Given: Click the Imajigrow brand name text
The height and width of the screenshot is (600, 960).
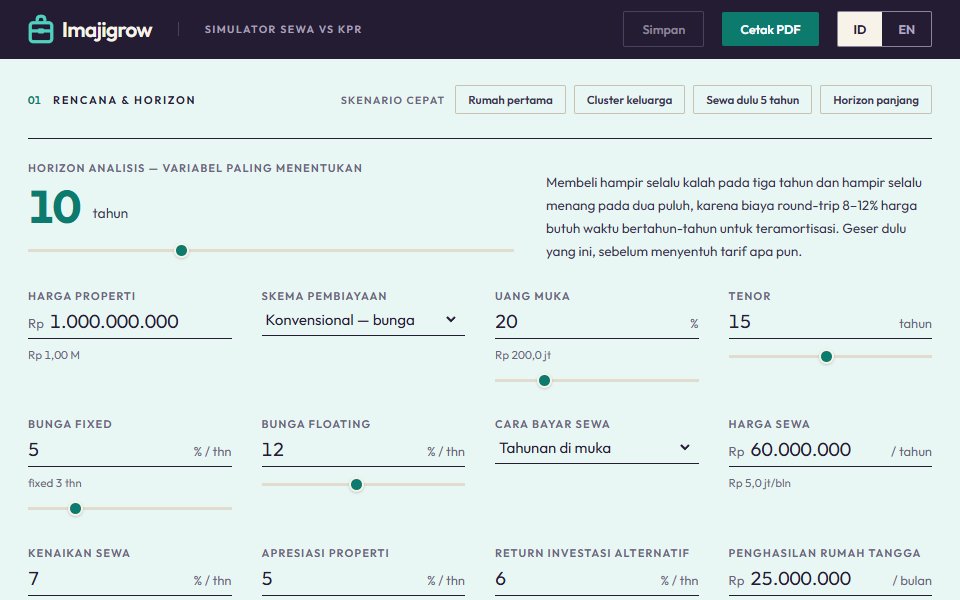Looking at the screenshot, I should click(107, 30).
